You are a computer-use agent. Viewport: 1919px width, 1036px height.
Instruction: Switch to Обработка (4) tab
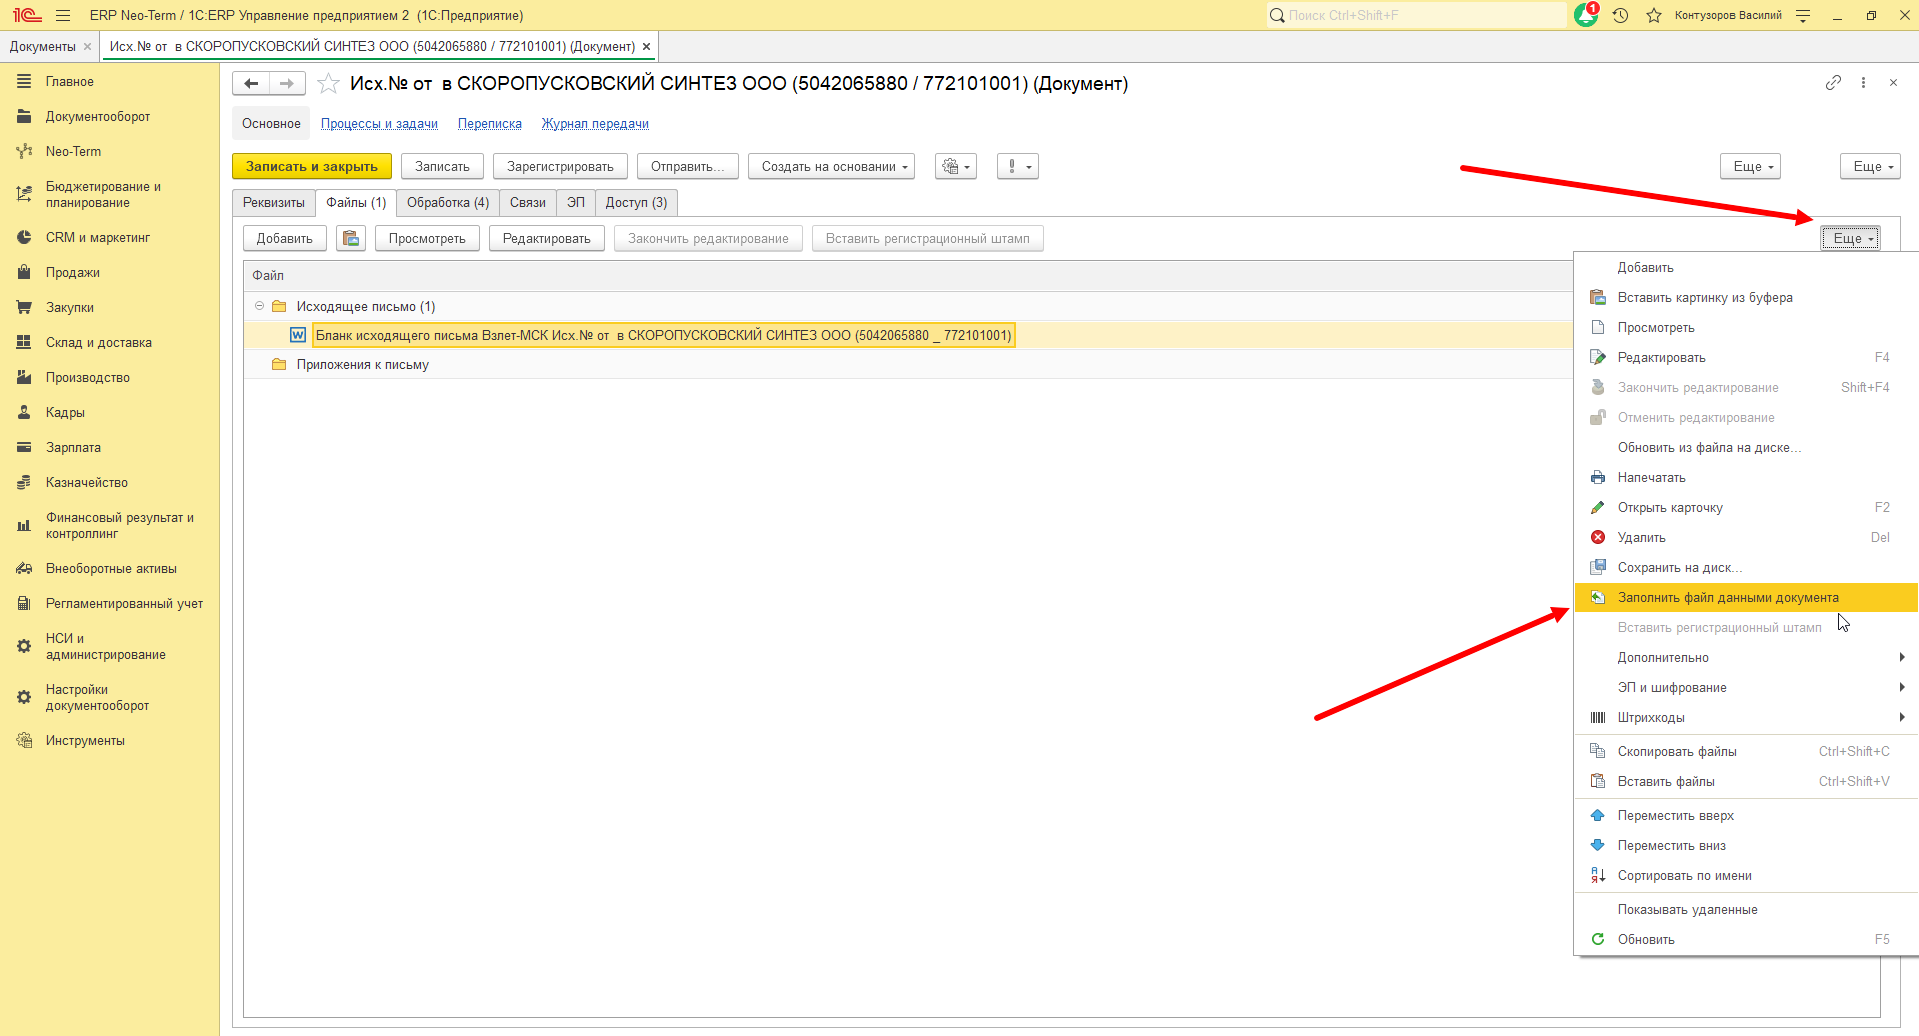point(448,202)
